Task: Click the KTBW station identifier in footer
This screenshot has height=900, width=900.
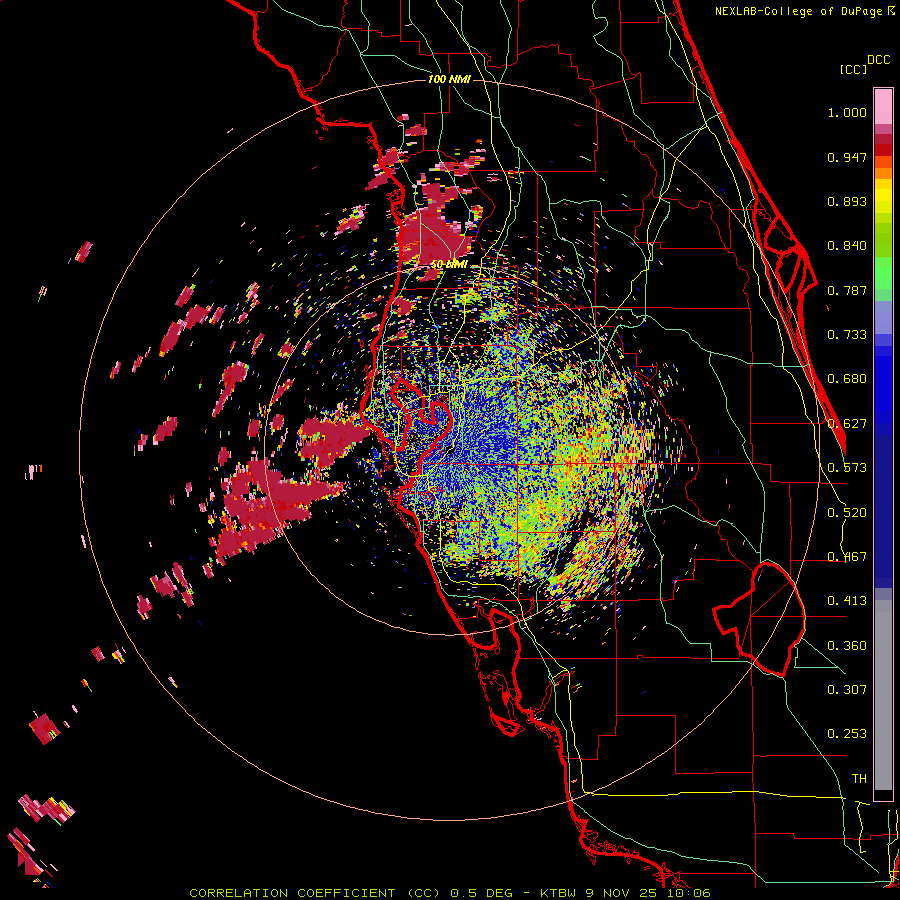Action: click(x=559, y=893)
